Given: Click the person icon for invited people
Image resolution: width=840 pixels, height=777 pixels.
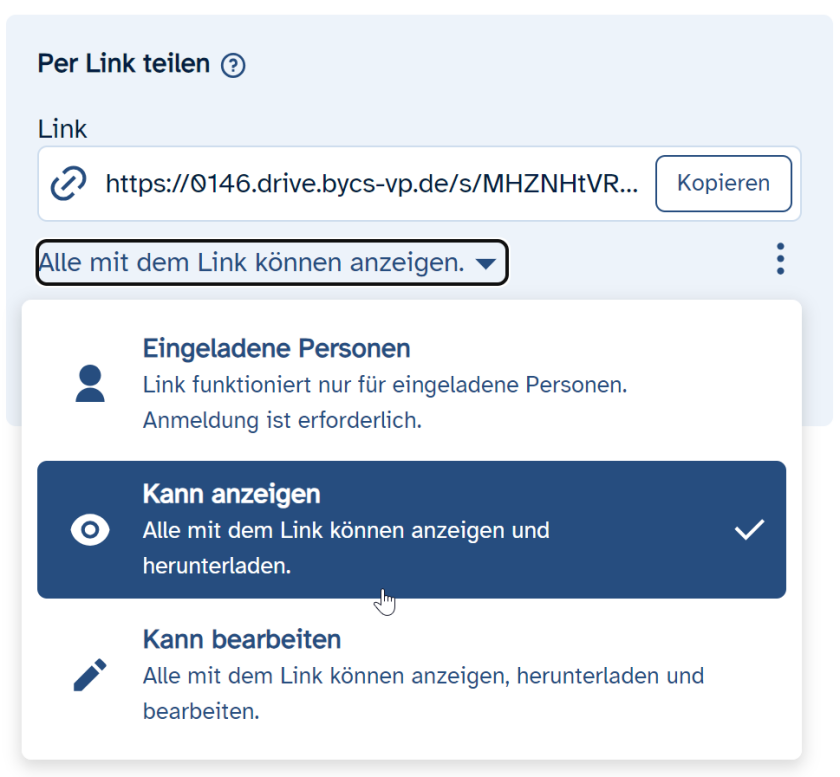Looking at the screenshot, I should pos(90,383).
